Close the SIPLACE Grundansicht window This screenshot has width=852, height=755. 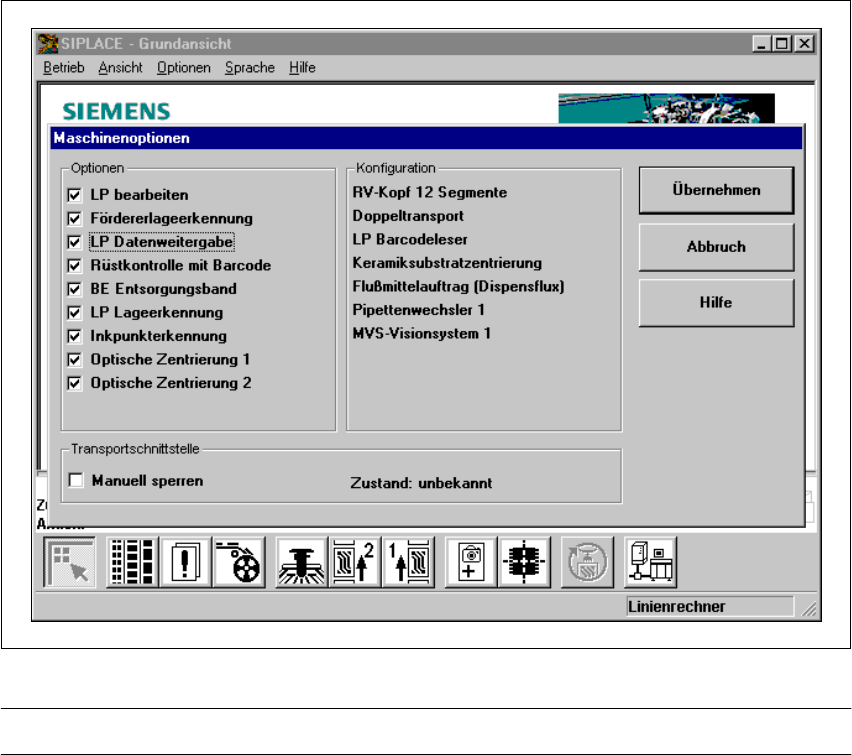click(804, 43)
